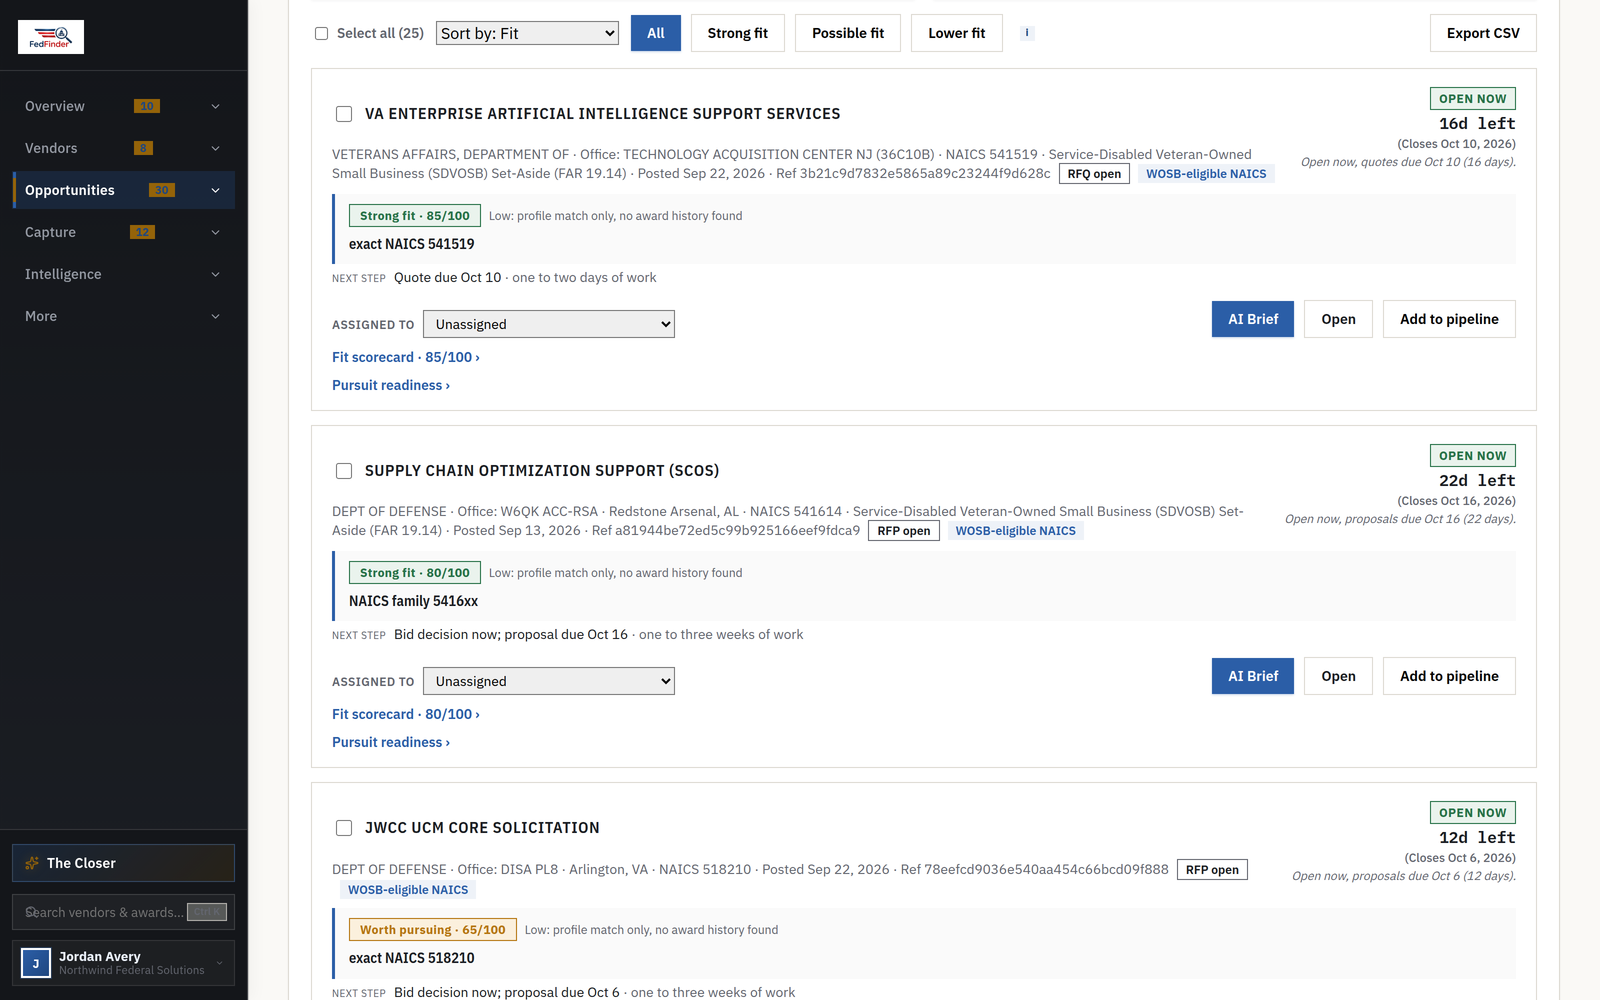Check the Supply Chain Optimization Support checkbox
This screenshot has height=1000, width=1600.
coord(344,471)
